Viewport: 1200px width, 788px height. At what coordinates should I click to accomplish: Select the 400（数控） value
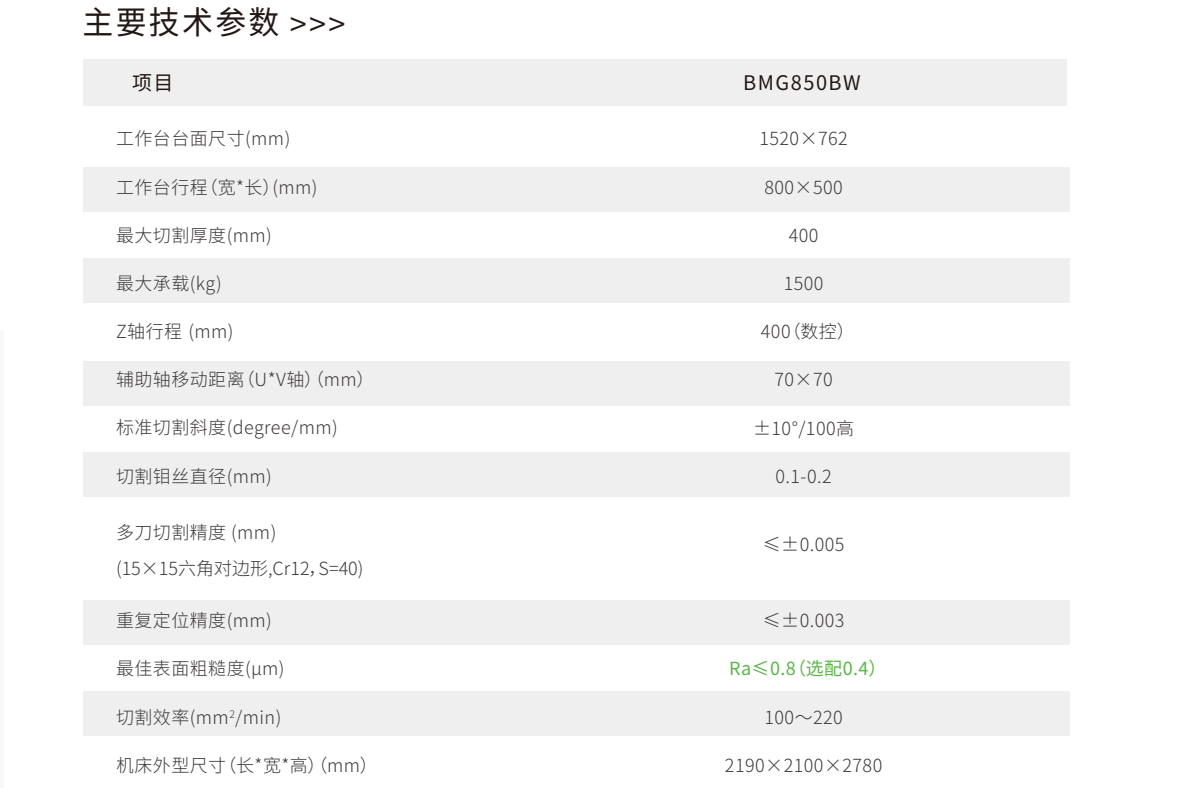click(x=803, y=332)
